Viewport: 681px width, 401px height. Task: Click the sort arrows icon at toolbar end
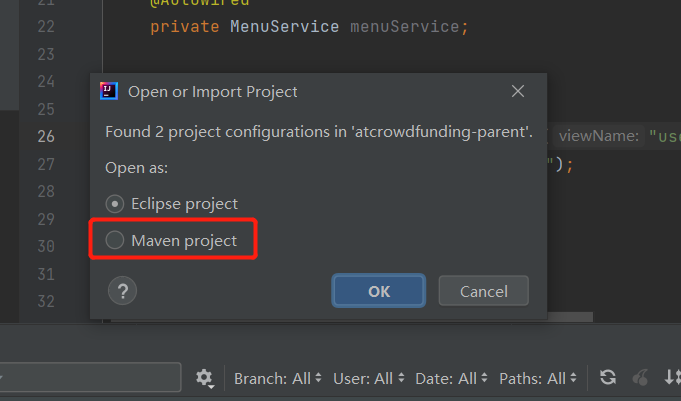click(x=671, y=378)
